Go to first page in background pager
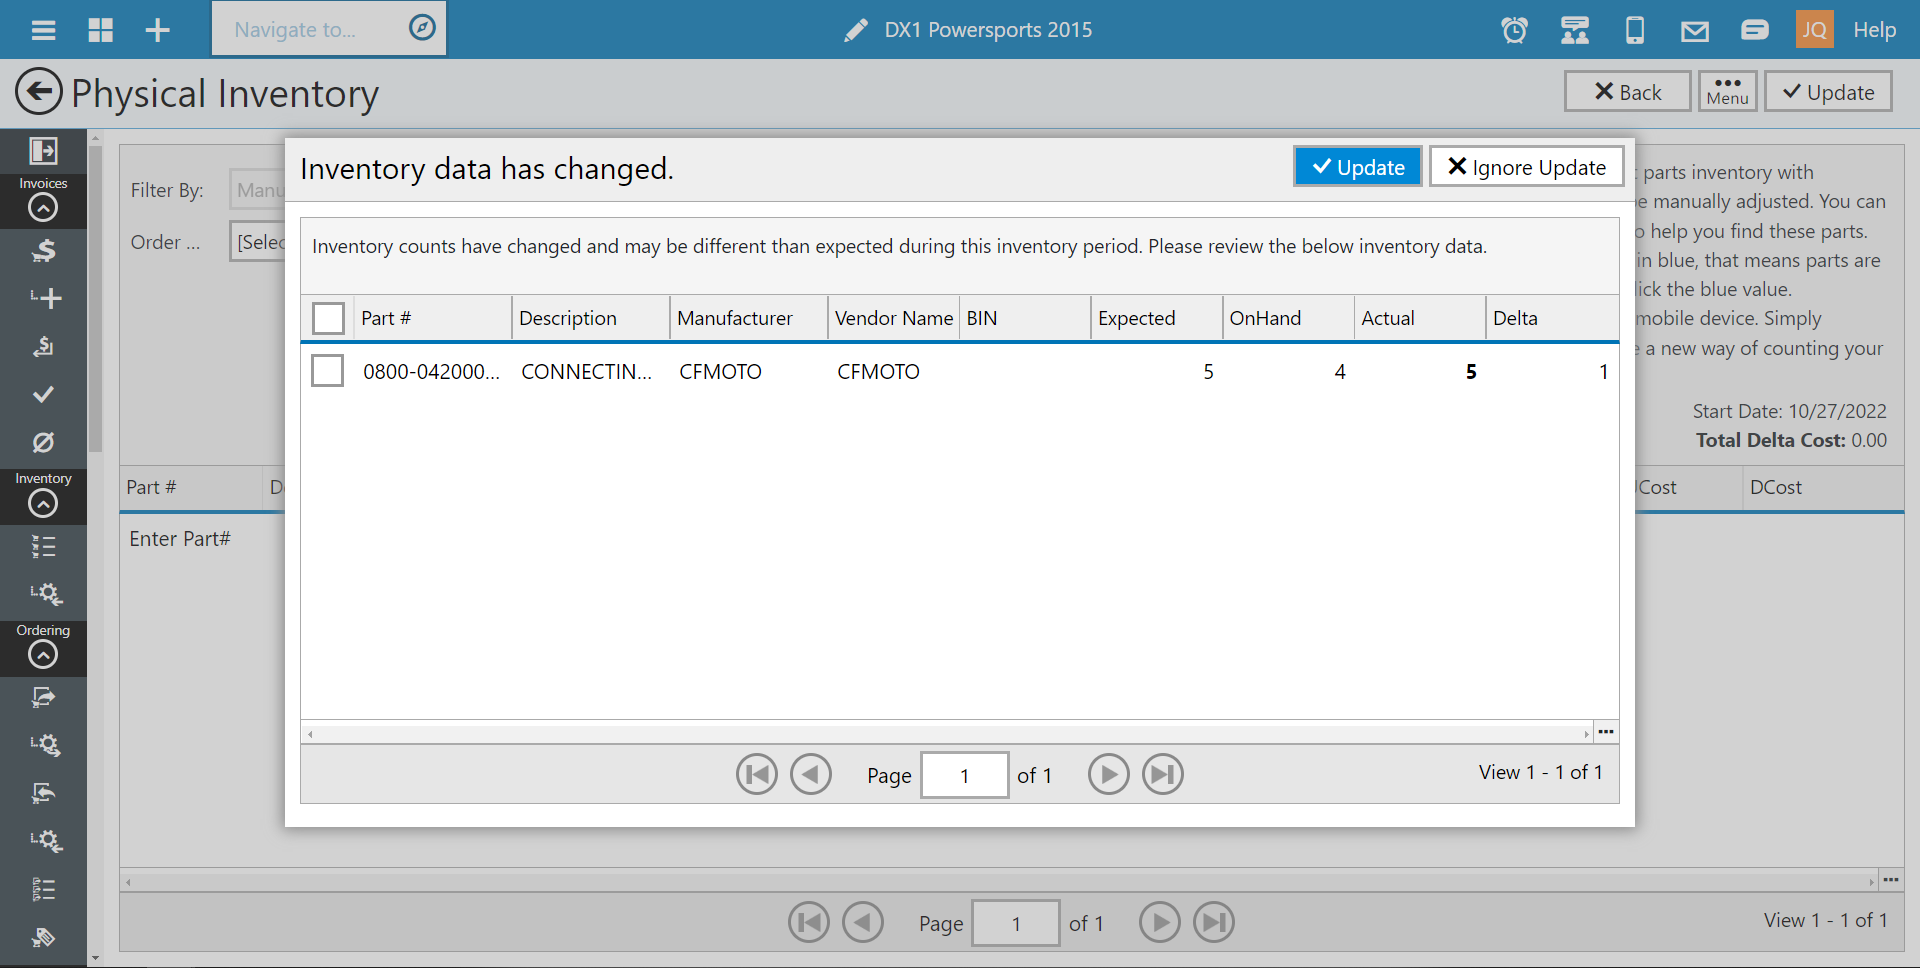1920x968 pixels. click(809, 922)
